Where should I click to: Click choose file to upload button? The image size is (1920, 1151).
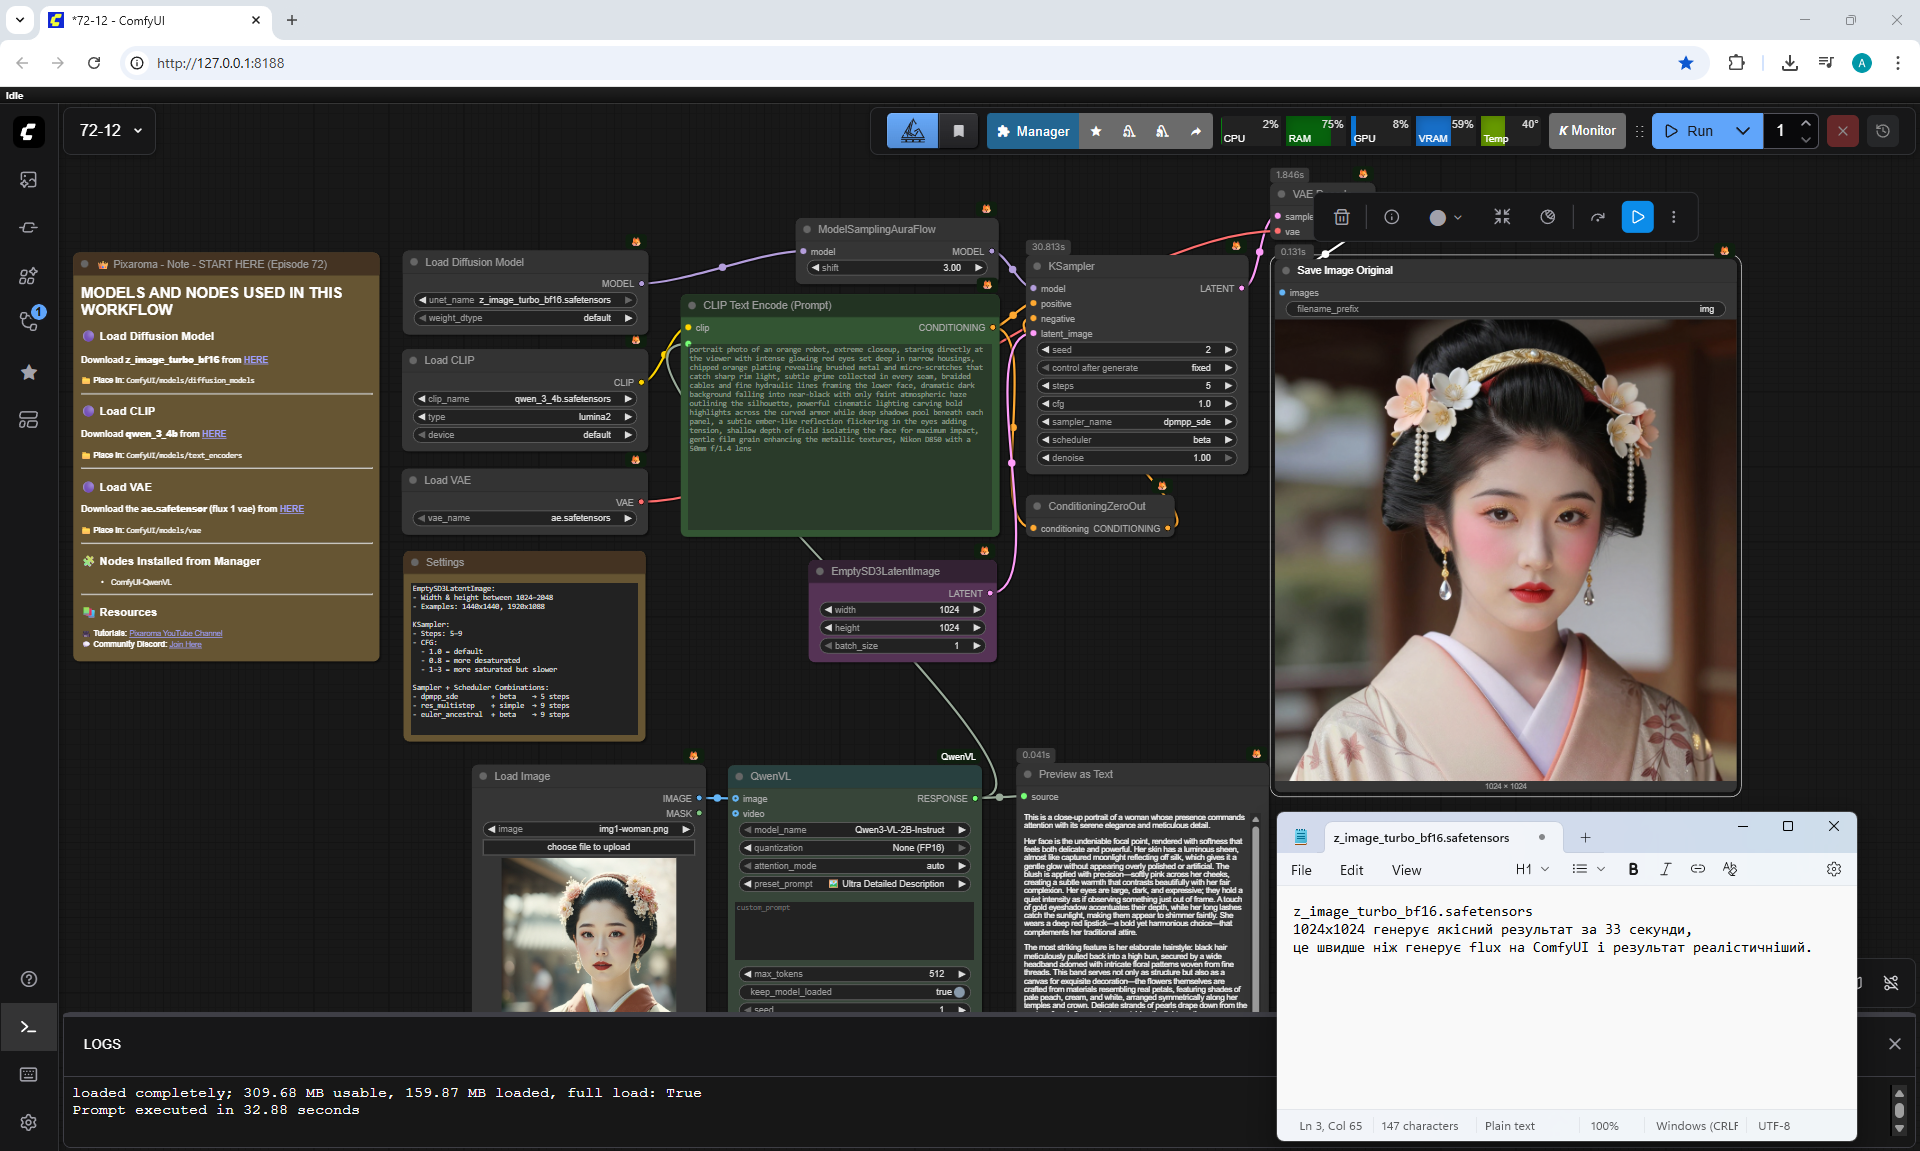pyautogui.click(x=588, y=847)
